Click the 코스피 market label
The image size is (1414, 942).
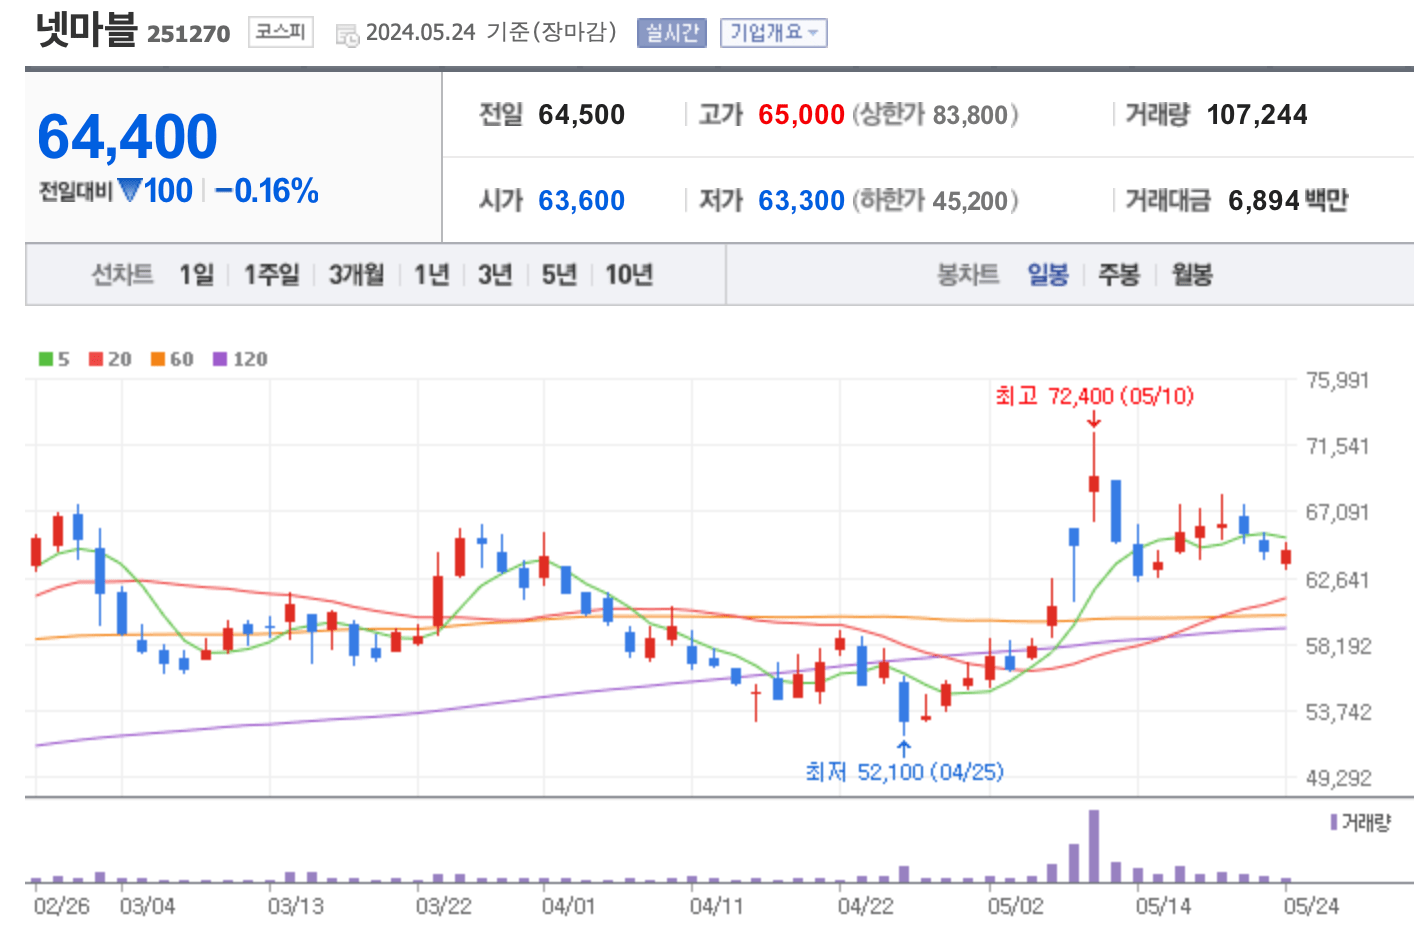(280, 32)
